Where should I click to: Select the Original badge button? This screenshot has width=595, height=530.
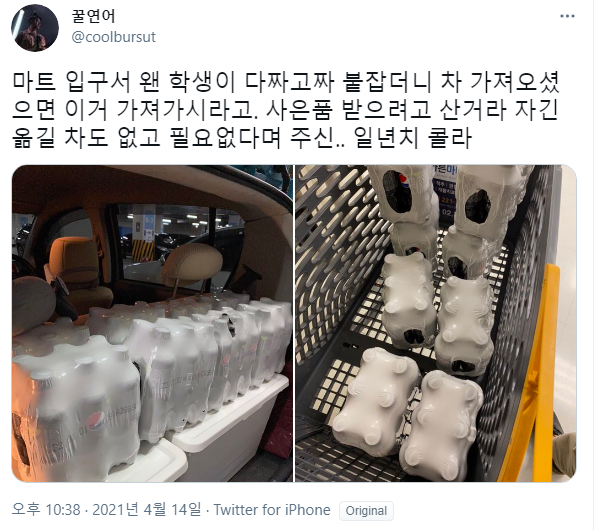[366, 511]
